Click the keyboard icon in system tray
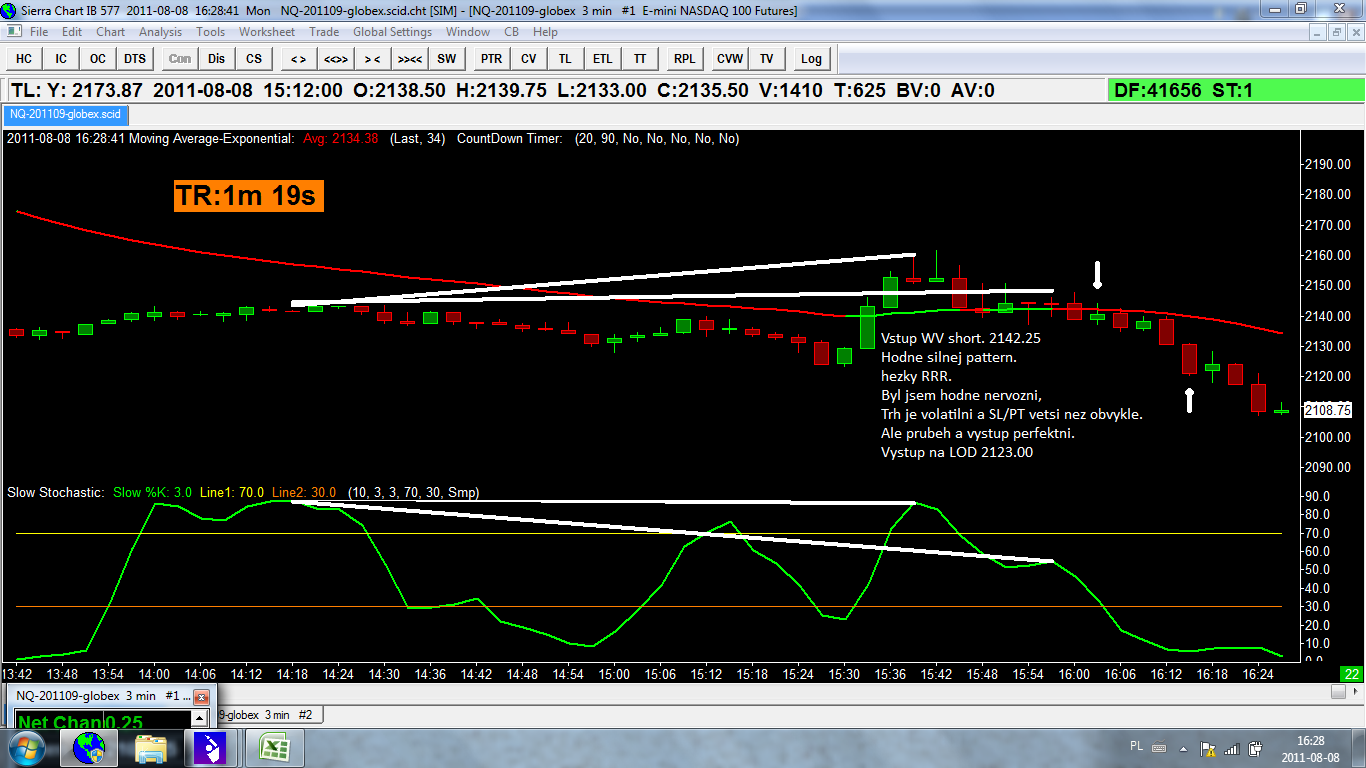Viewport: 1366px width, 768px height. [1159, 748]
